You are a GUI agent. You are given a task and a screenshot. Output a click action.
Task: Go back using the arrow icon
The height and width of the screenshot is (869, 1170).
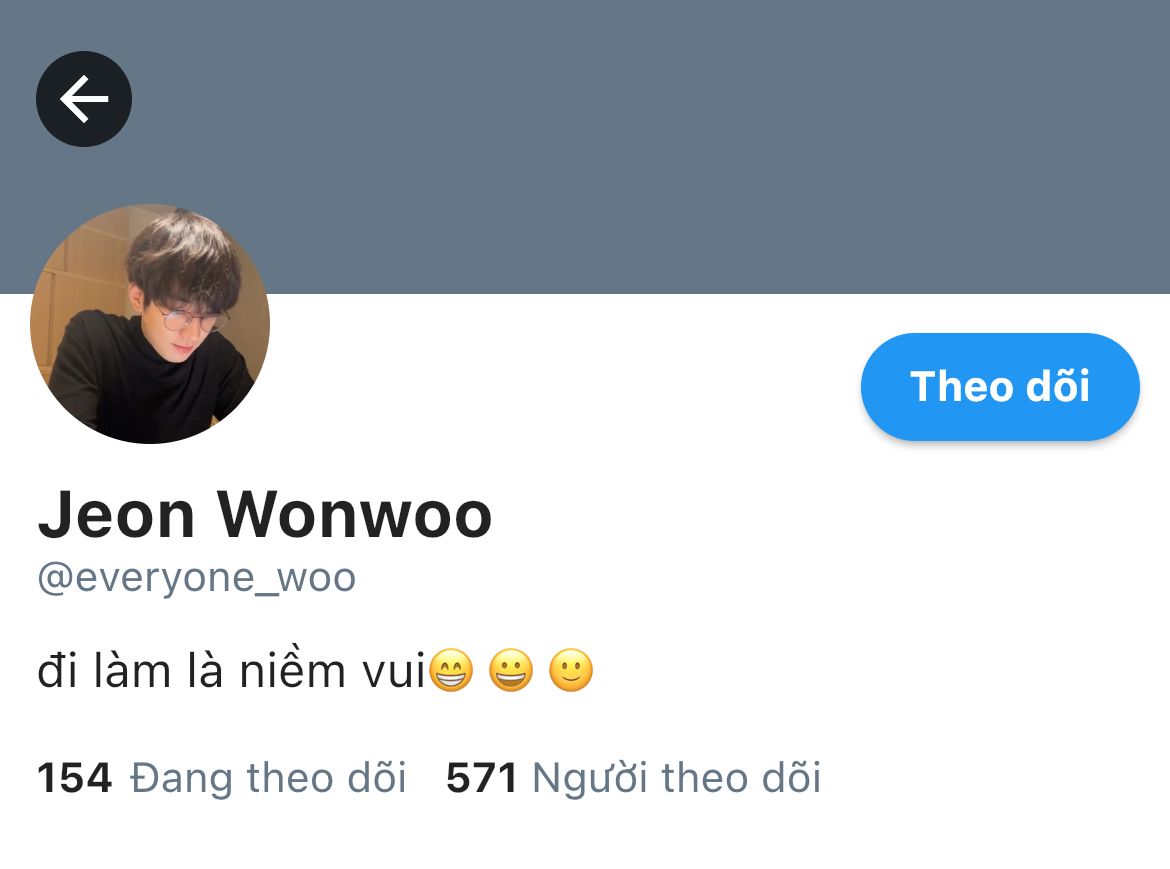[x=84, y=98]
